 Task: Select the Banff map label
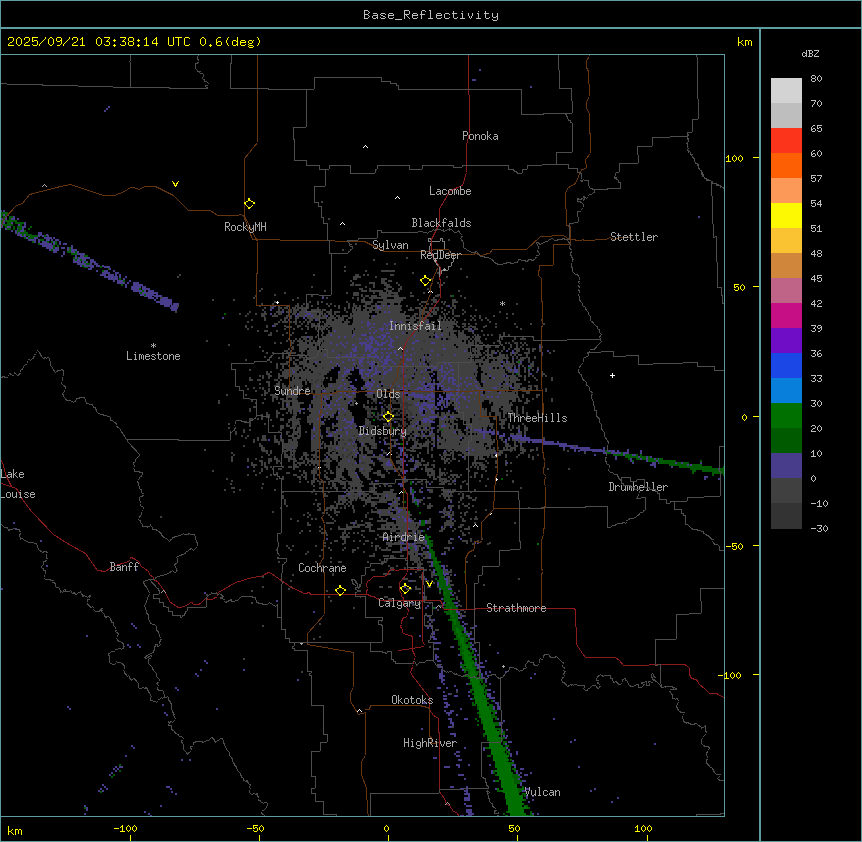[x=124, y=567]
